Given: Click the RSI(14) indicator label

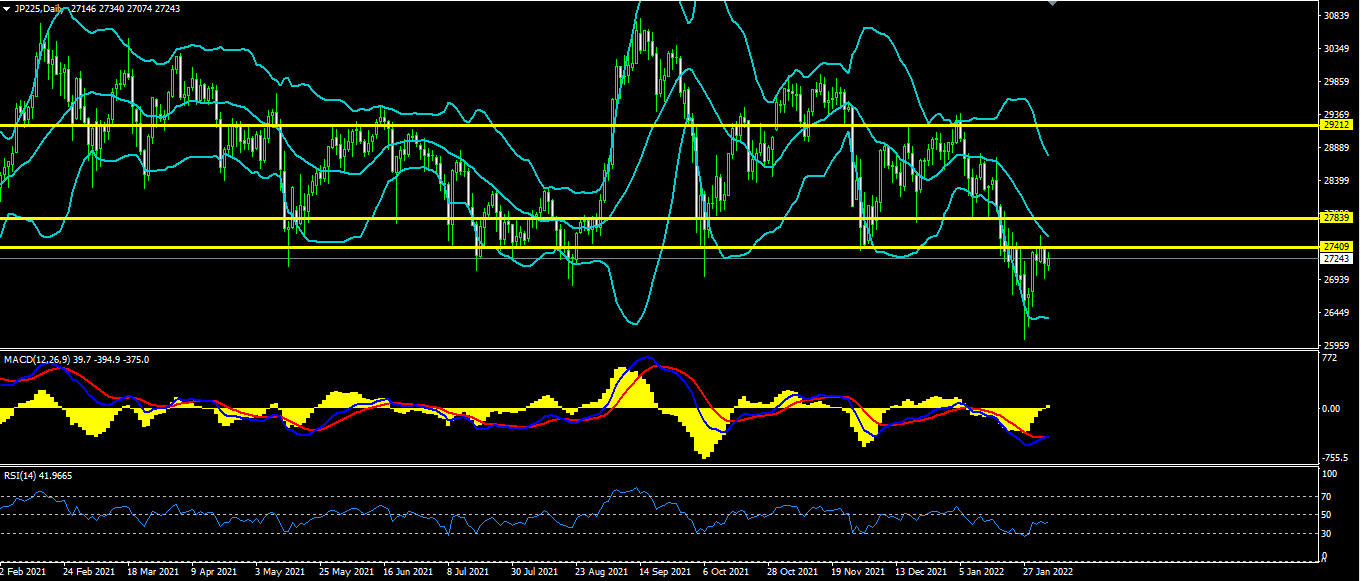Looking at the screenshot, I should tap(19, 476).
